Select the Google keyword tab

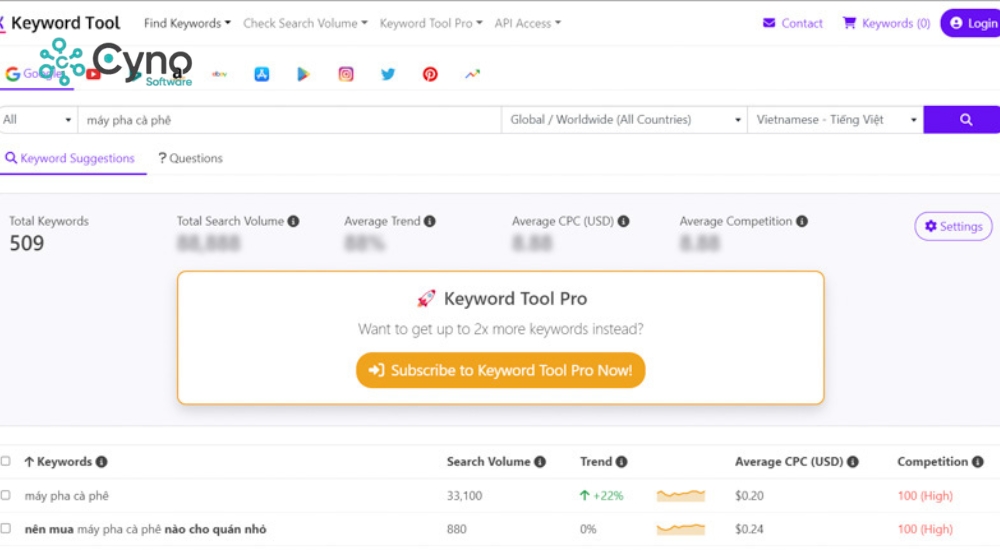36,74
